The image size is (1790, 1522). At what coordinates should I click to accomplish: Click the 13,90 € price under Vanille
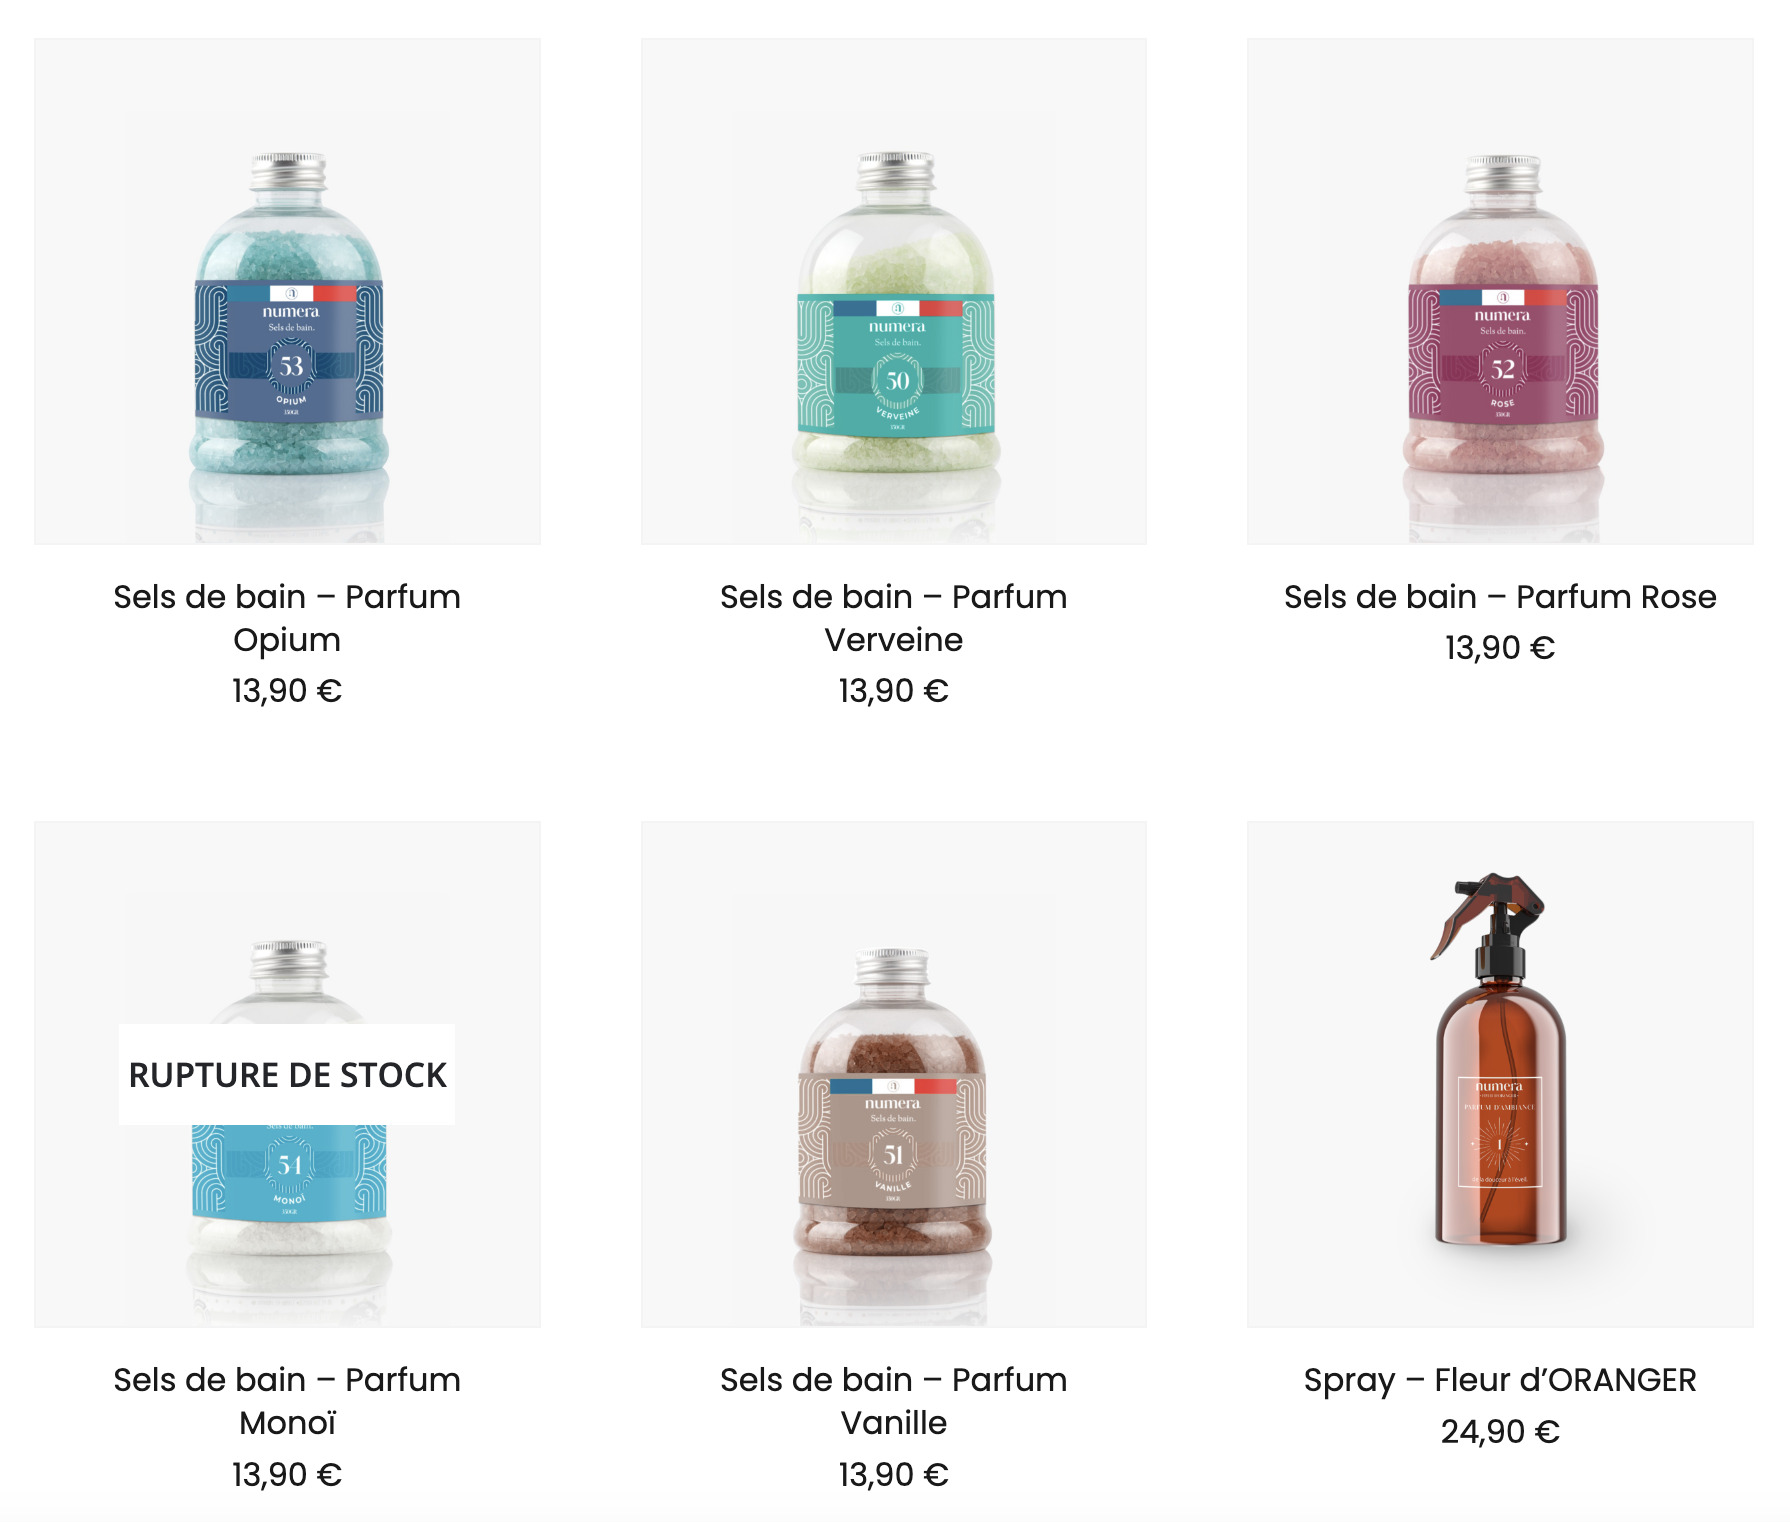[x=893, y=1475]
